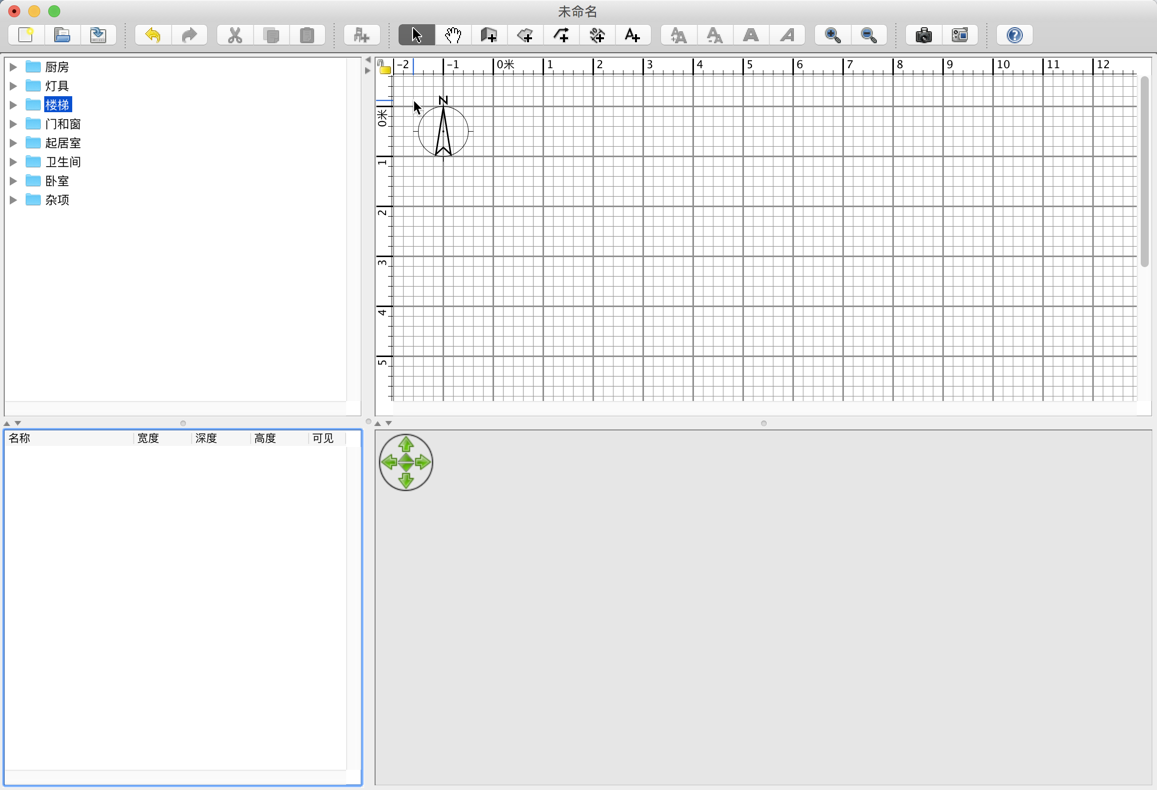Screen dimensions: 1157x790
Task: Select the create walls tool
Action: point(489,35)
